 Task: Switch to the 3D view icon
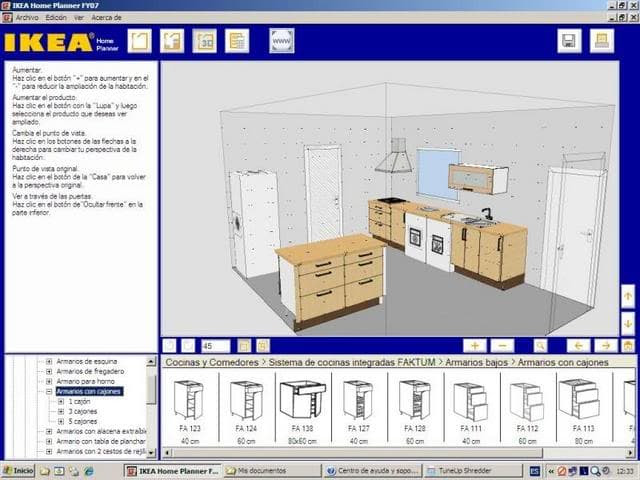[x=204, y=41]
